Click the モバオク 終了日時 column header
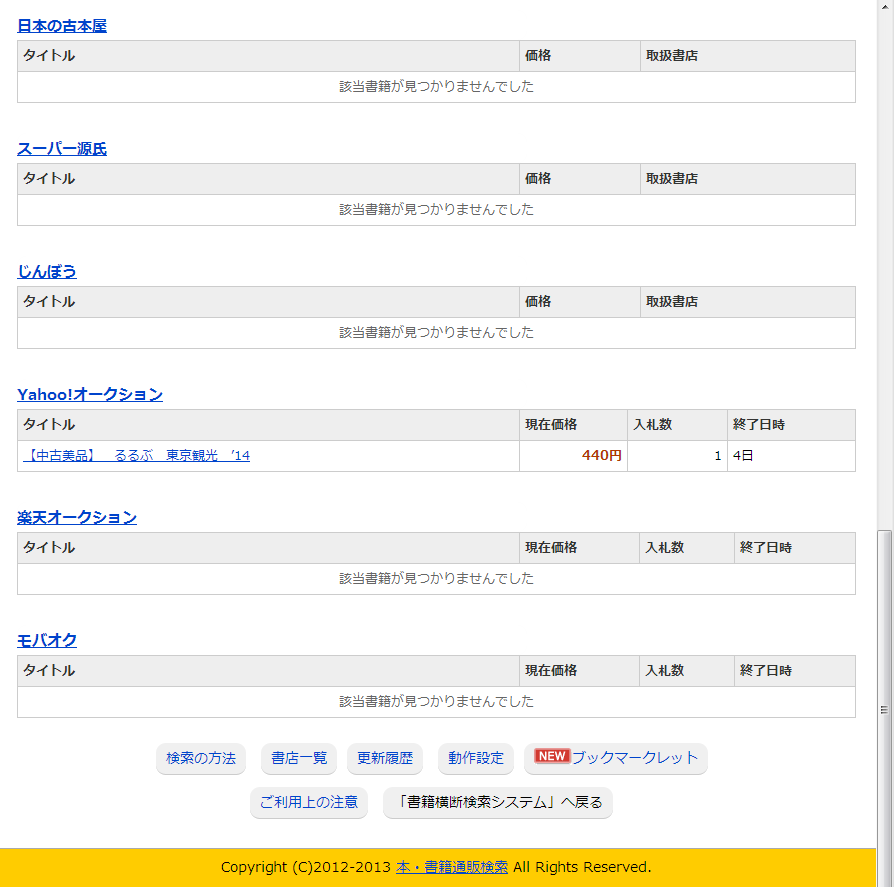This screenshot has width=894, height=887. [x=795, y=671]
